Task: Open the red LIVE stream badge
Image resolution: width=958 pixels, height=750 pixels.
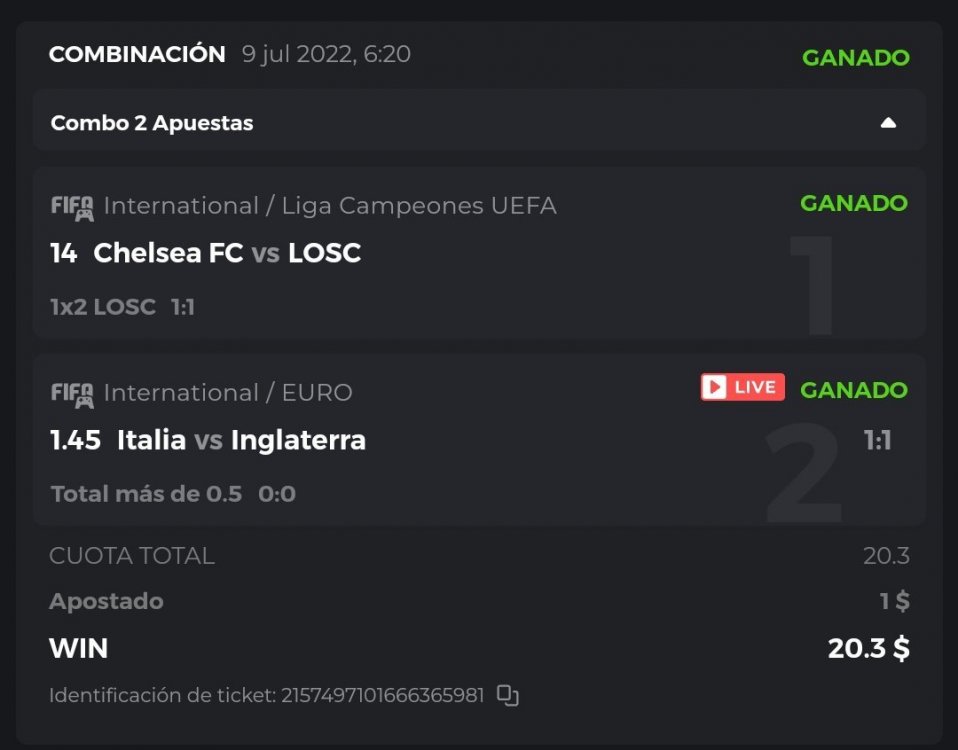Action: [742, 387]
